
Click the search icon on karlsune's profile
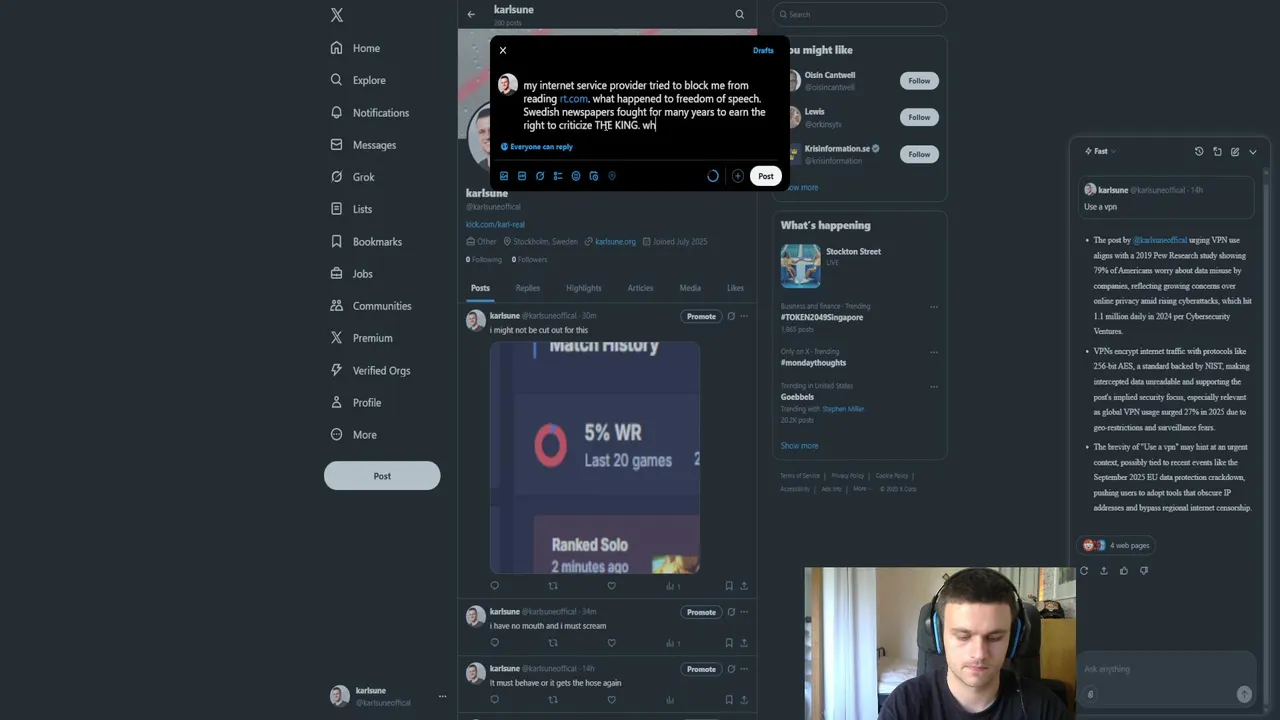coord(740,14)
